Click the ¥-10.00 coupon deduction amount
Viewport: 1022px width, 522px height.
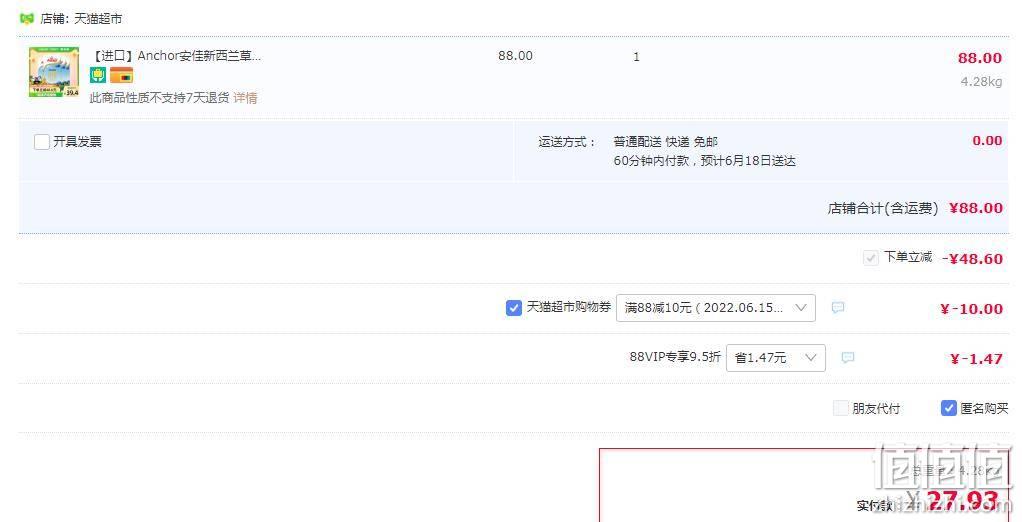pos(971,309)
